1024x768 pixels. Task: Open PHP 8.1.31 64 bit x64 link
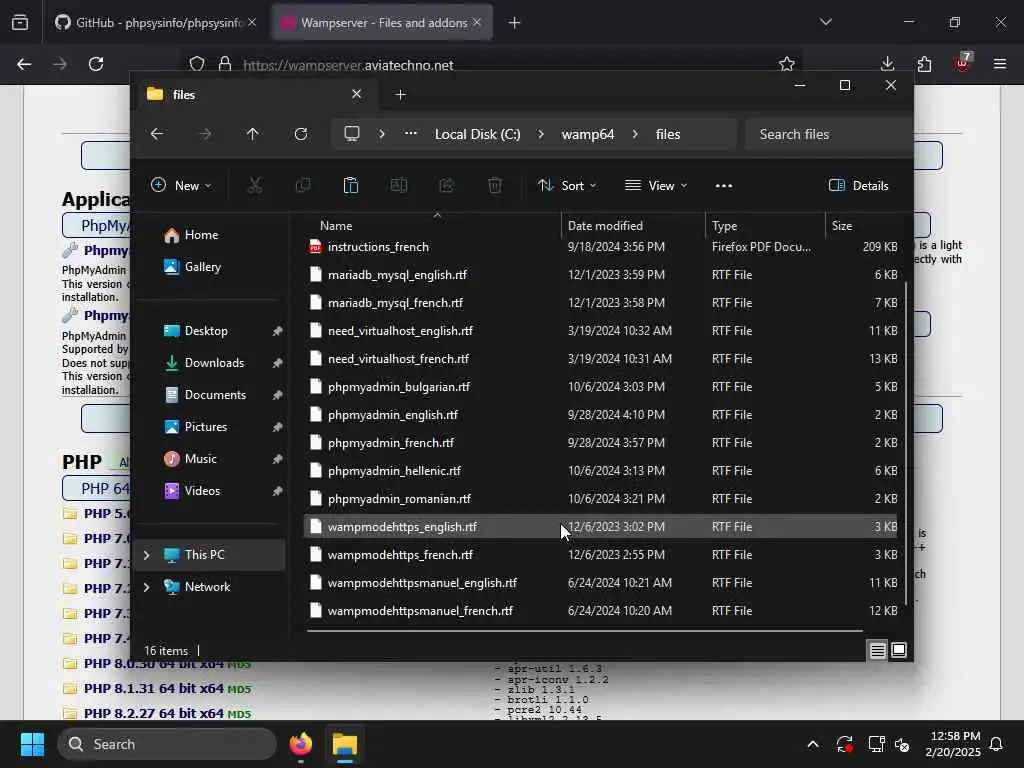(153, 688)
